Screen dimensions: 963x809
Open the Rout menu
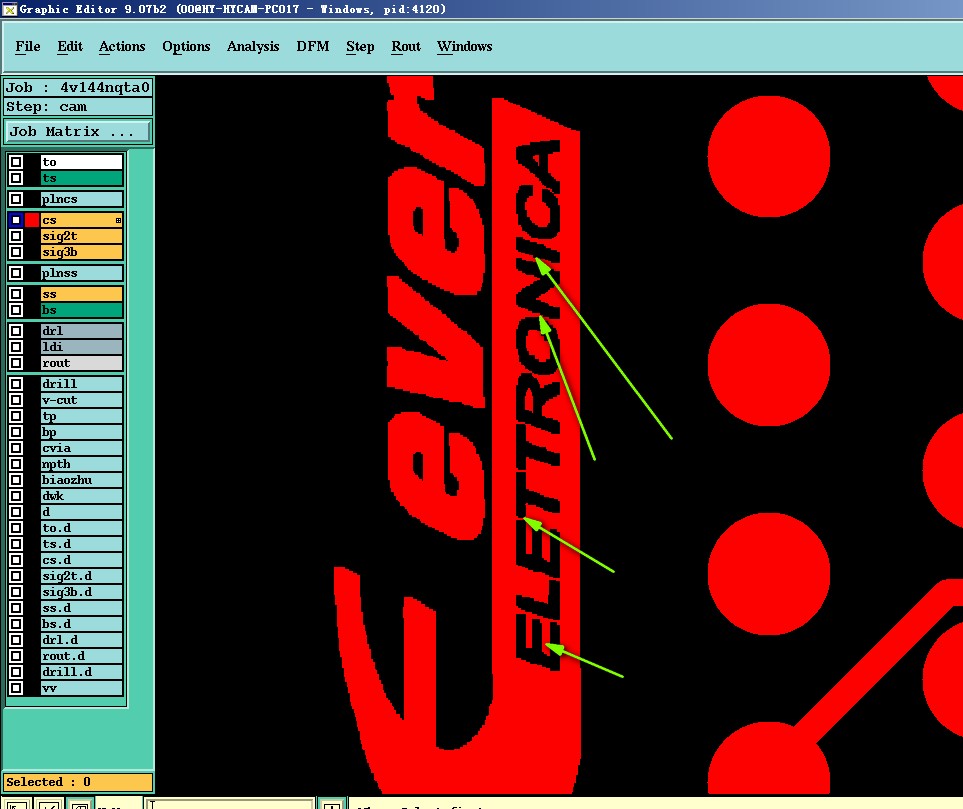pos(406,47)
